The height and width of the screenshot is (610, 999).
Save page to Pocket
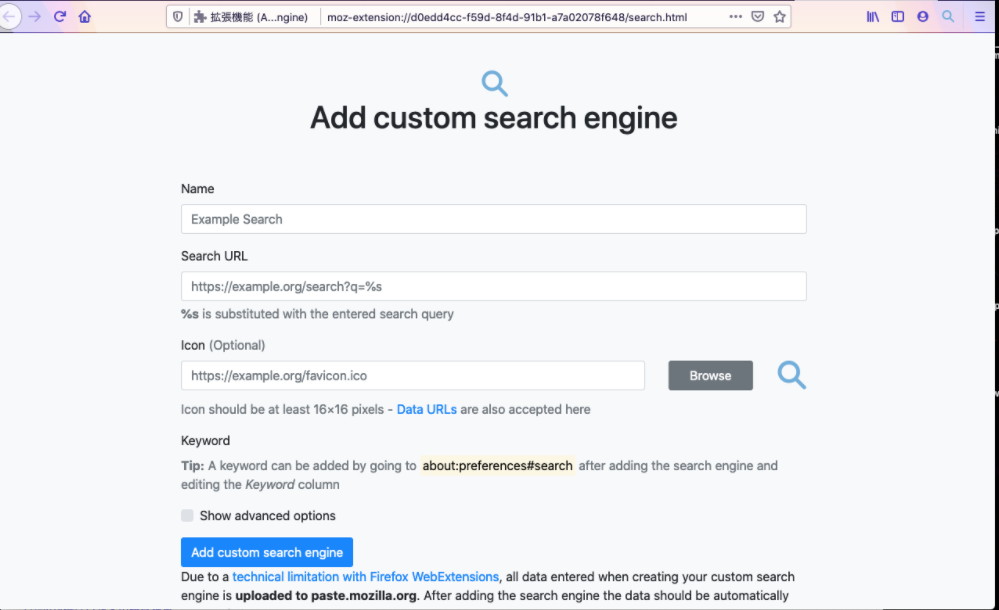(758, 17)
